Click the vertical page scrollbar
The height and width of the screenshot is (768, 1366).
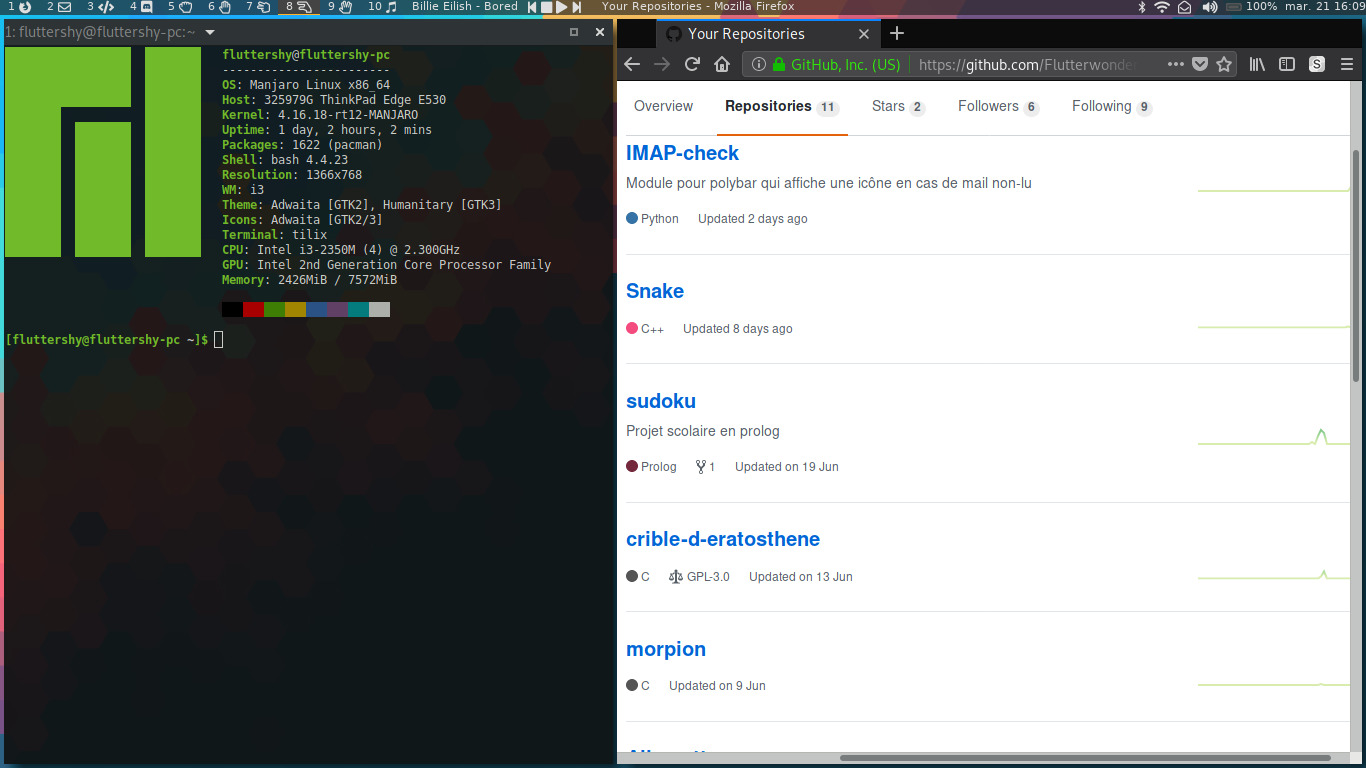point(1356,265)
